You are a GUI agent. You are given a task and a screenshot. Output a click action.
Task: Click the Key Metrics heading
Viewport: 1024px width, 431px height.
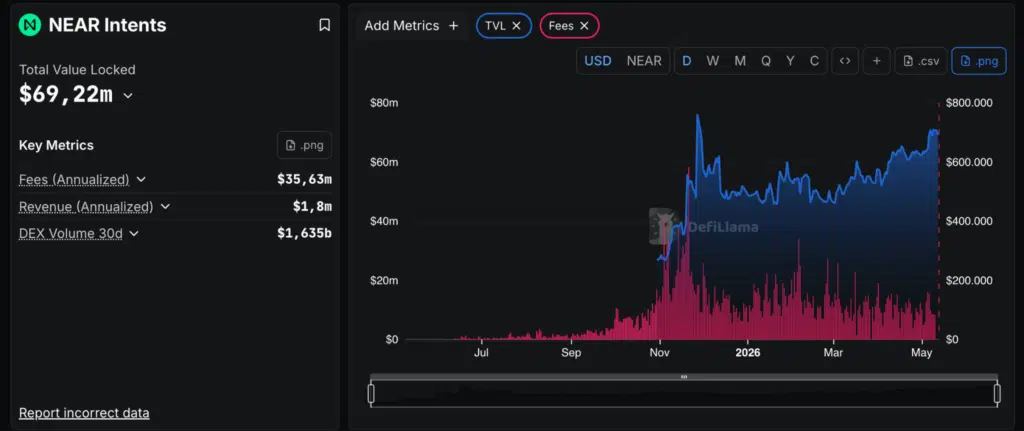pos(56,145)
